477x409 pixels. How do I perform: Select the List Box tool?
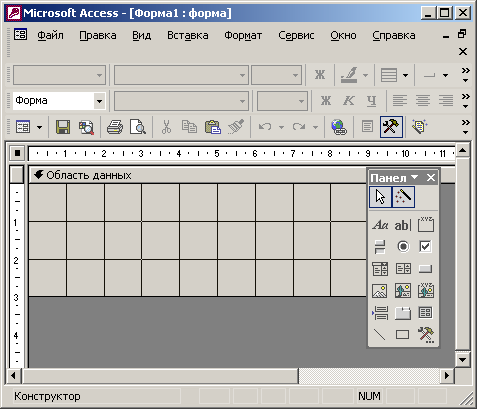403,269
